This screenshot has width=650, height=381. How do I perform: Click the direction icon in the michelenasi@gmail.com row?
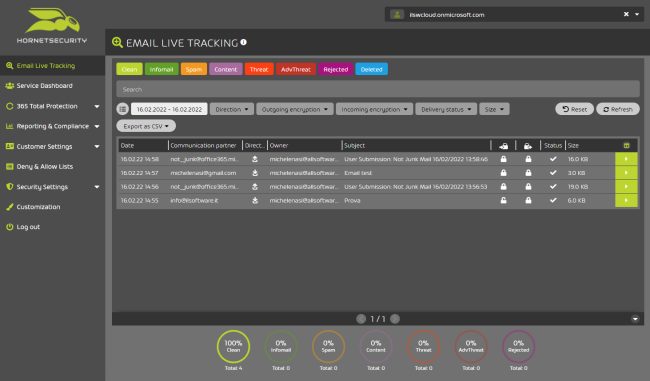coord(255,173)
